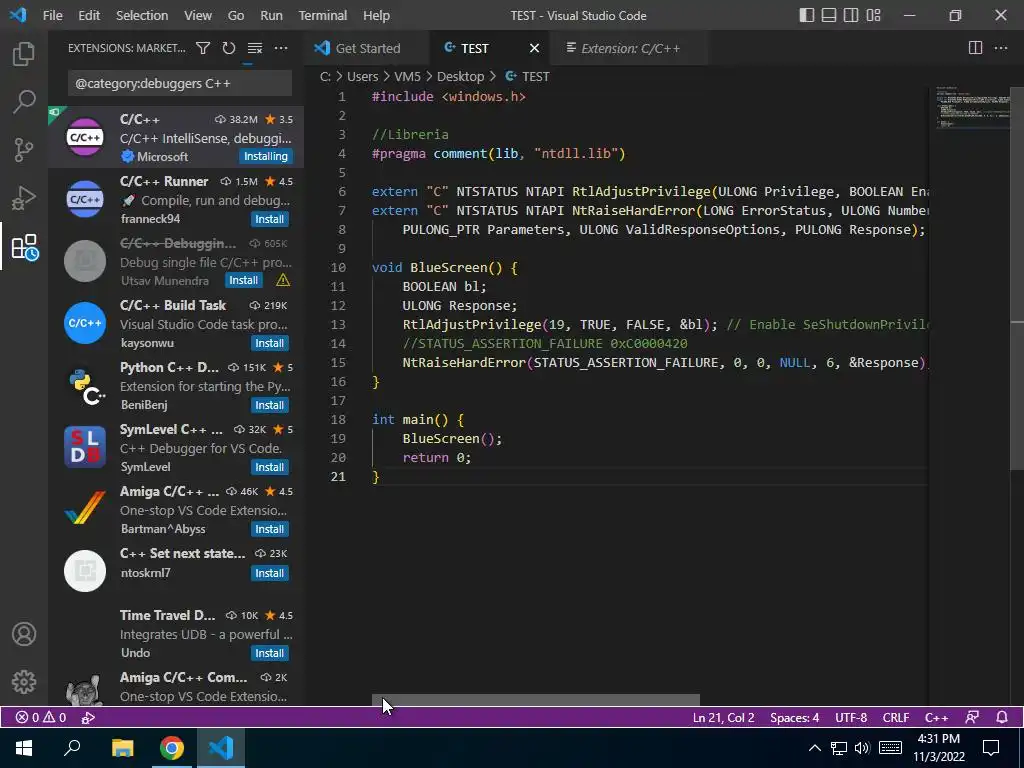Install the C/C++ Runner extension

[x=270, y=219]
